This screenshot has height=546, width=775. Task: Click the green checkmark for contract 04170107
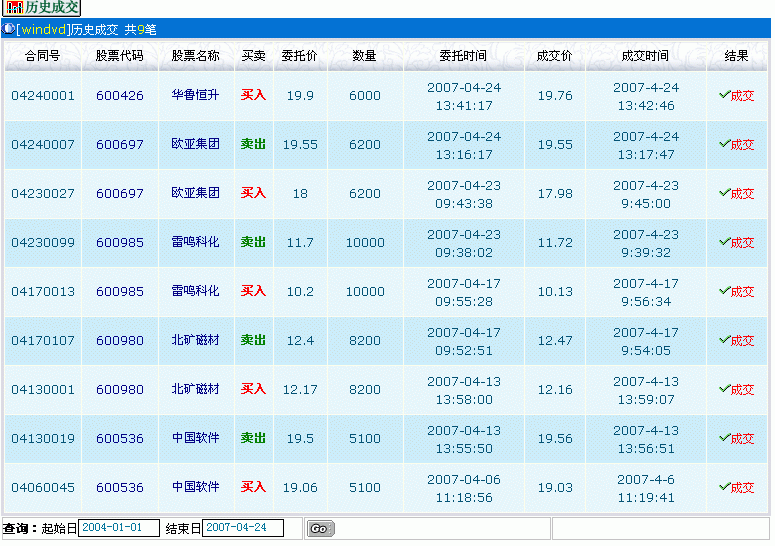724,339
